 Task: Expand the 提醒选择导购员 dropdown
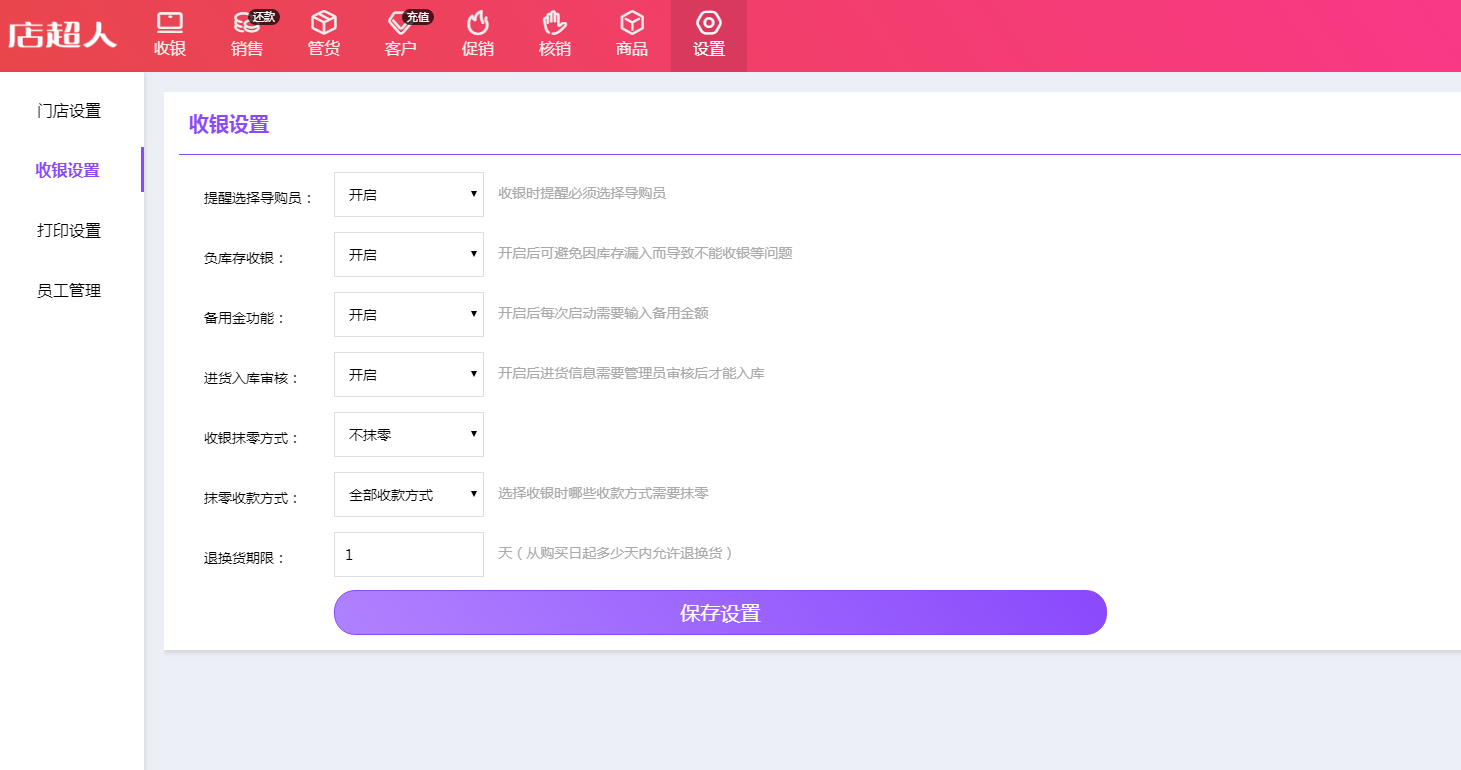(x=409, y=194)
